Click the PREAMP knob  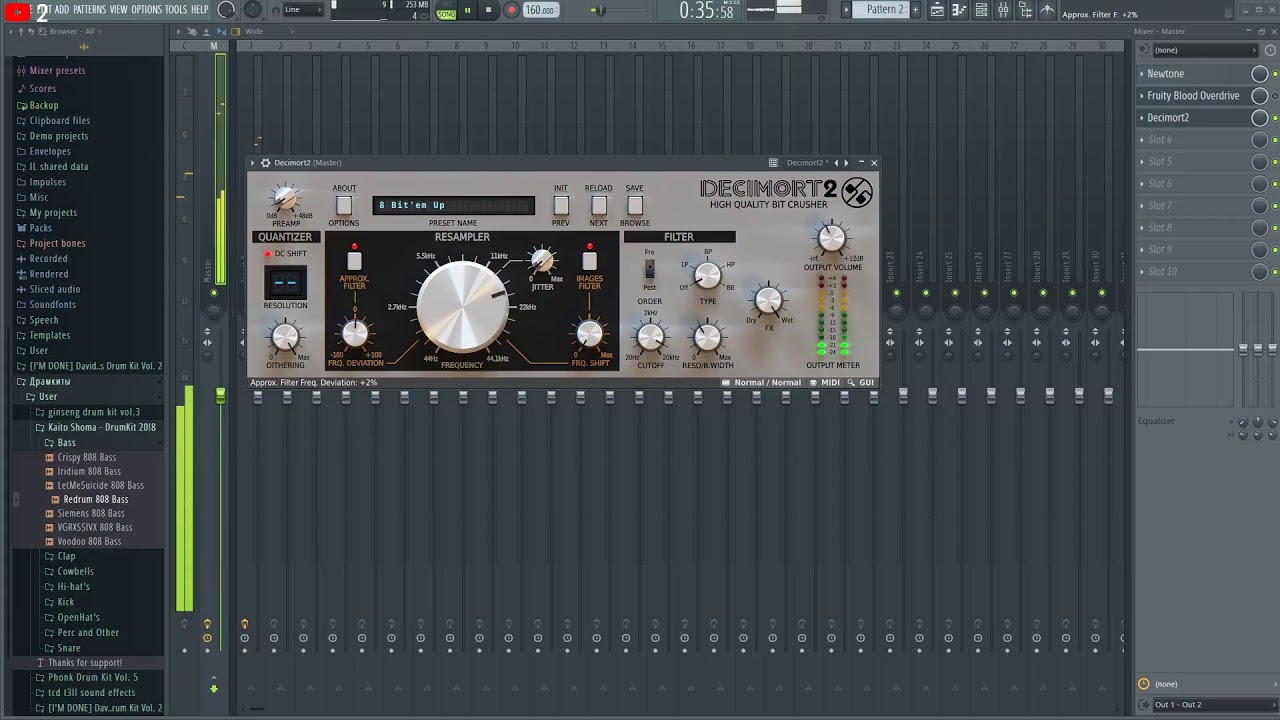tap(286, 199)
